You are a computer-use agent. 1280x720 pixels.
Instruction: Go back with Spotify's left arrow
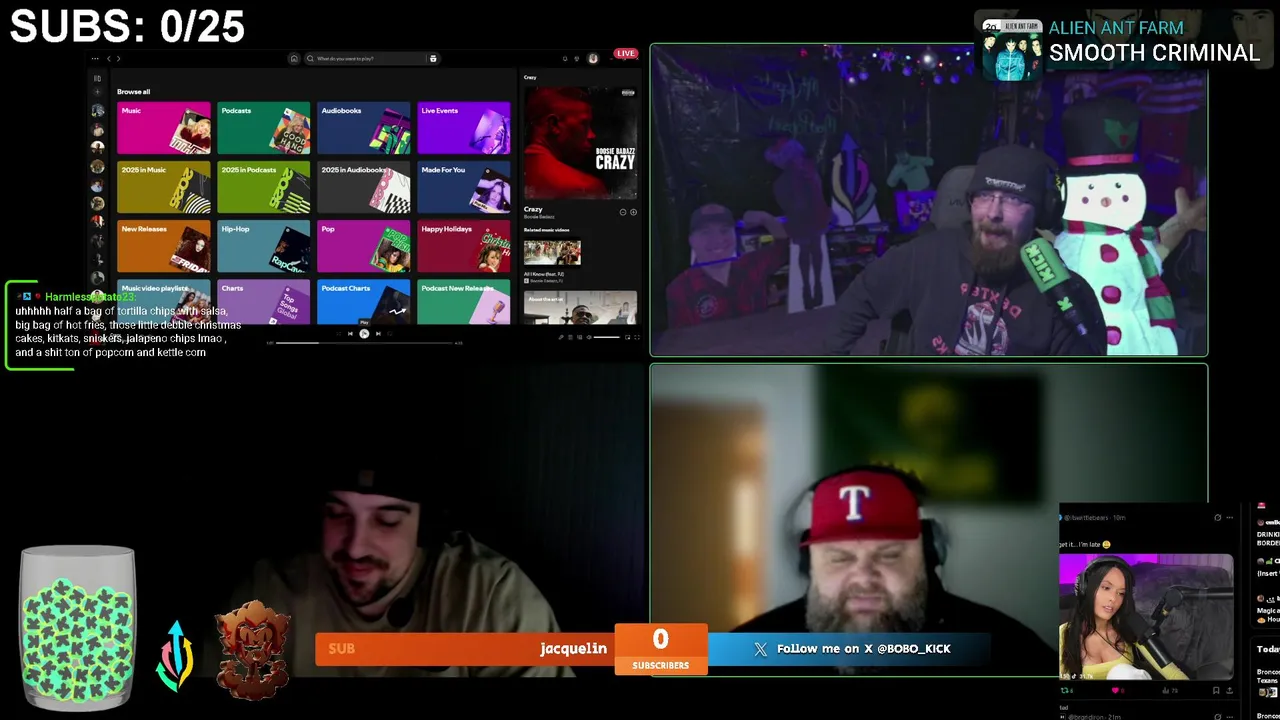109,59
